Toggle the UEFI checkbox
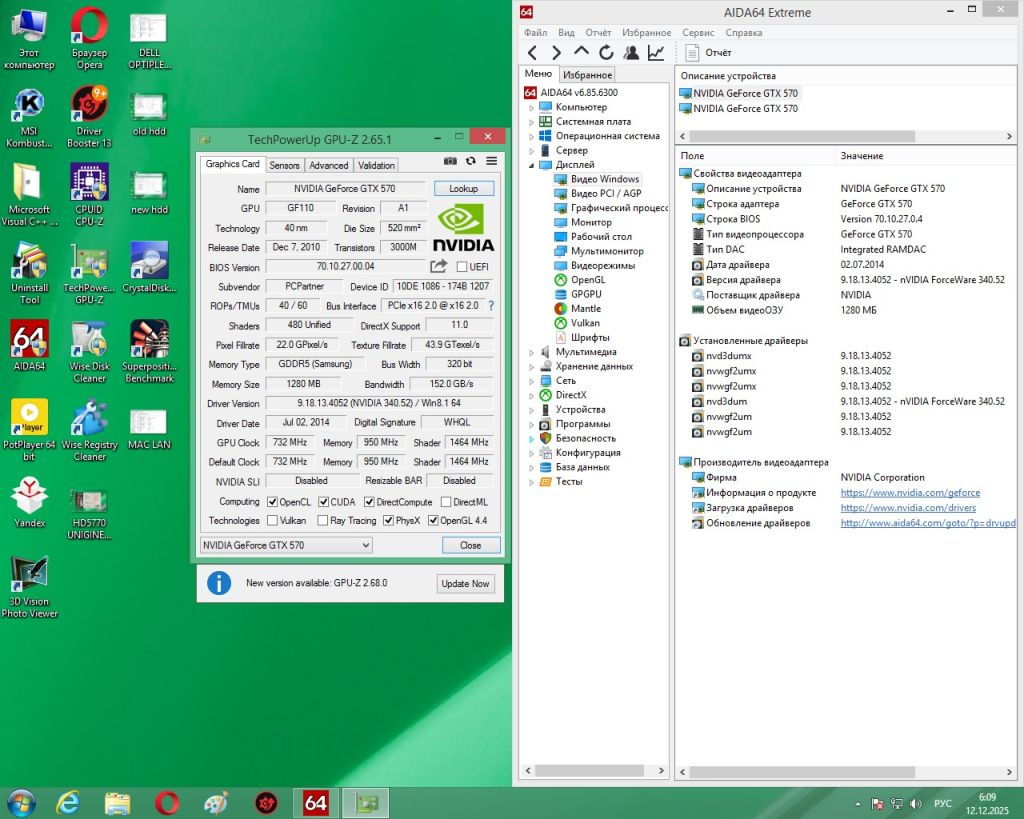1024x819 pixels. (462, 266)
